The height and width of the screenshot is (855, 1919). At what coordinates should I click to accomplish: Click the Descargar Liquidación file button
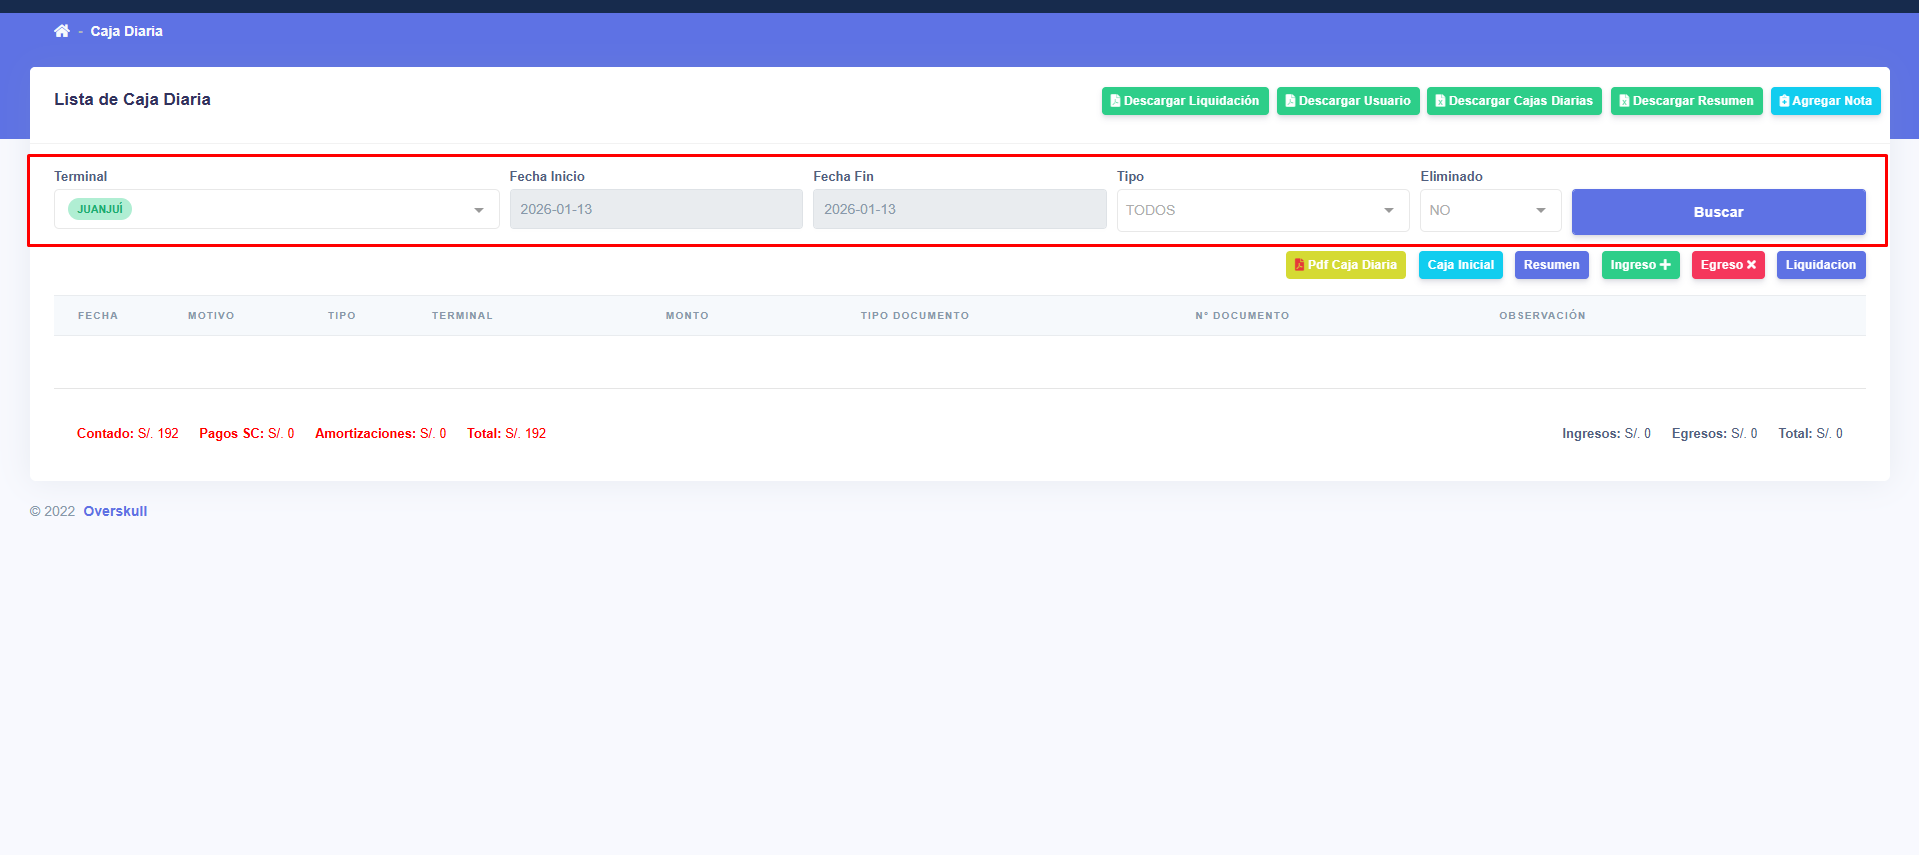[1184, 101]
